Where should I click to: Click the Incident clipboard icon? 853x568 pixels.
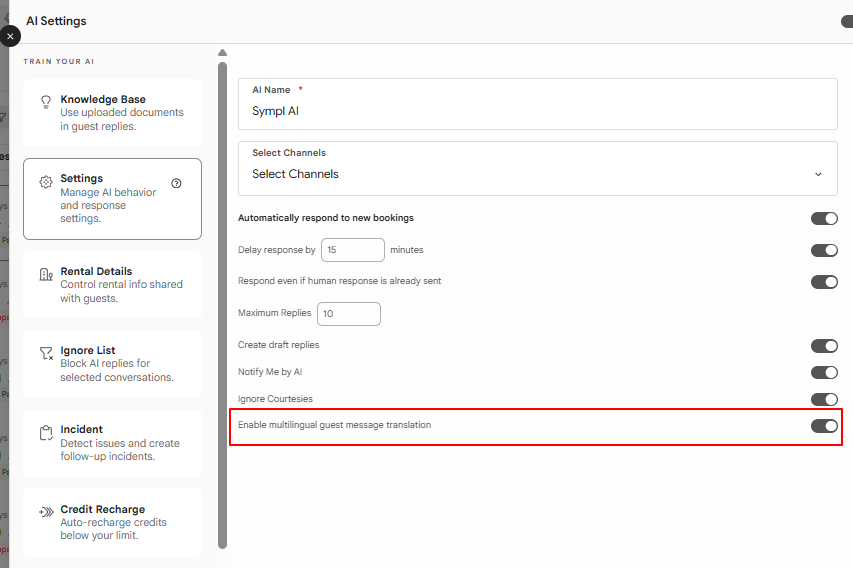click(x=46, y=433)
